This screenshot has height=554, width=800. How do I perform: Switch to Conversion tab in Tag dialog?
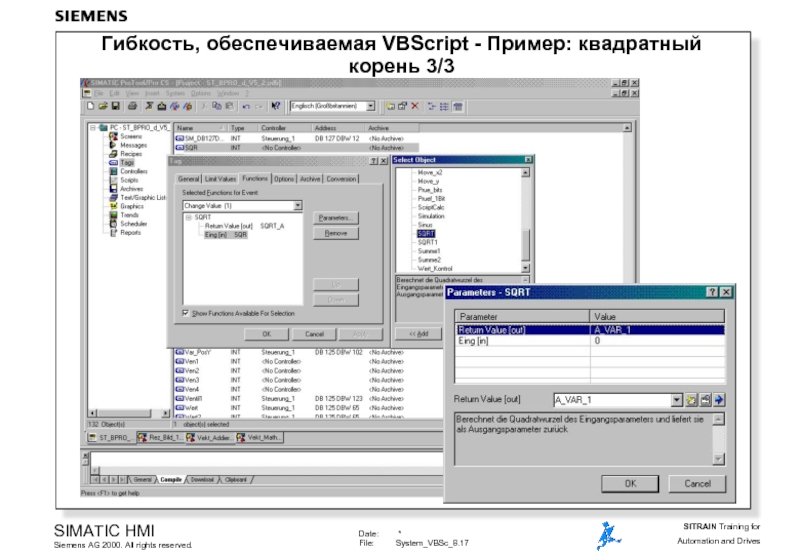(x=341, y=179)
